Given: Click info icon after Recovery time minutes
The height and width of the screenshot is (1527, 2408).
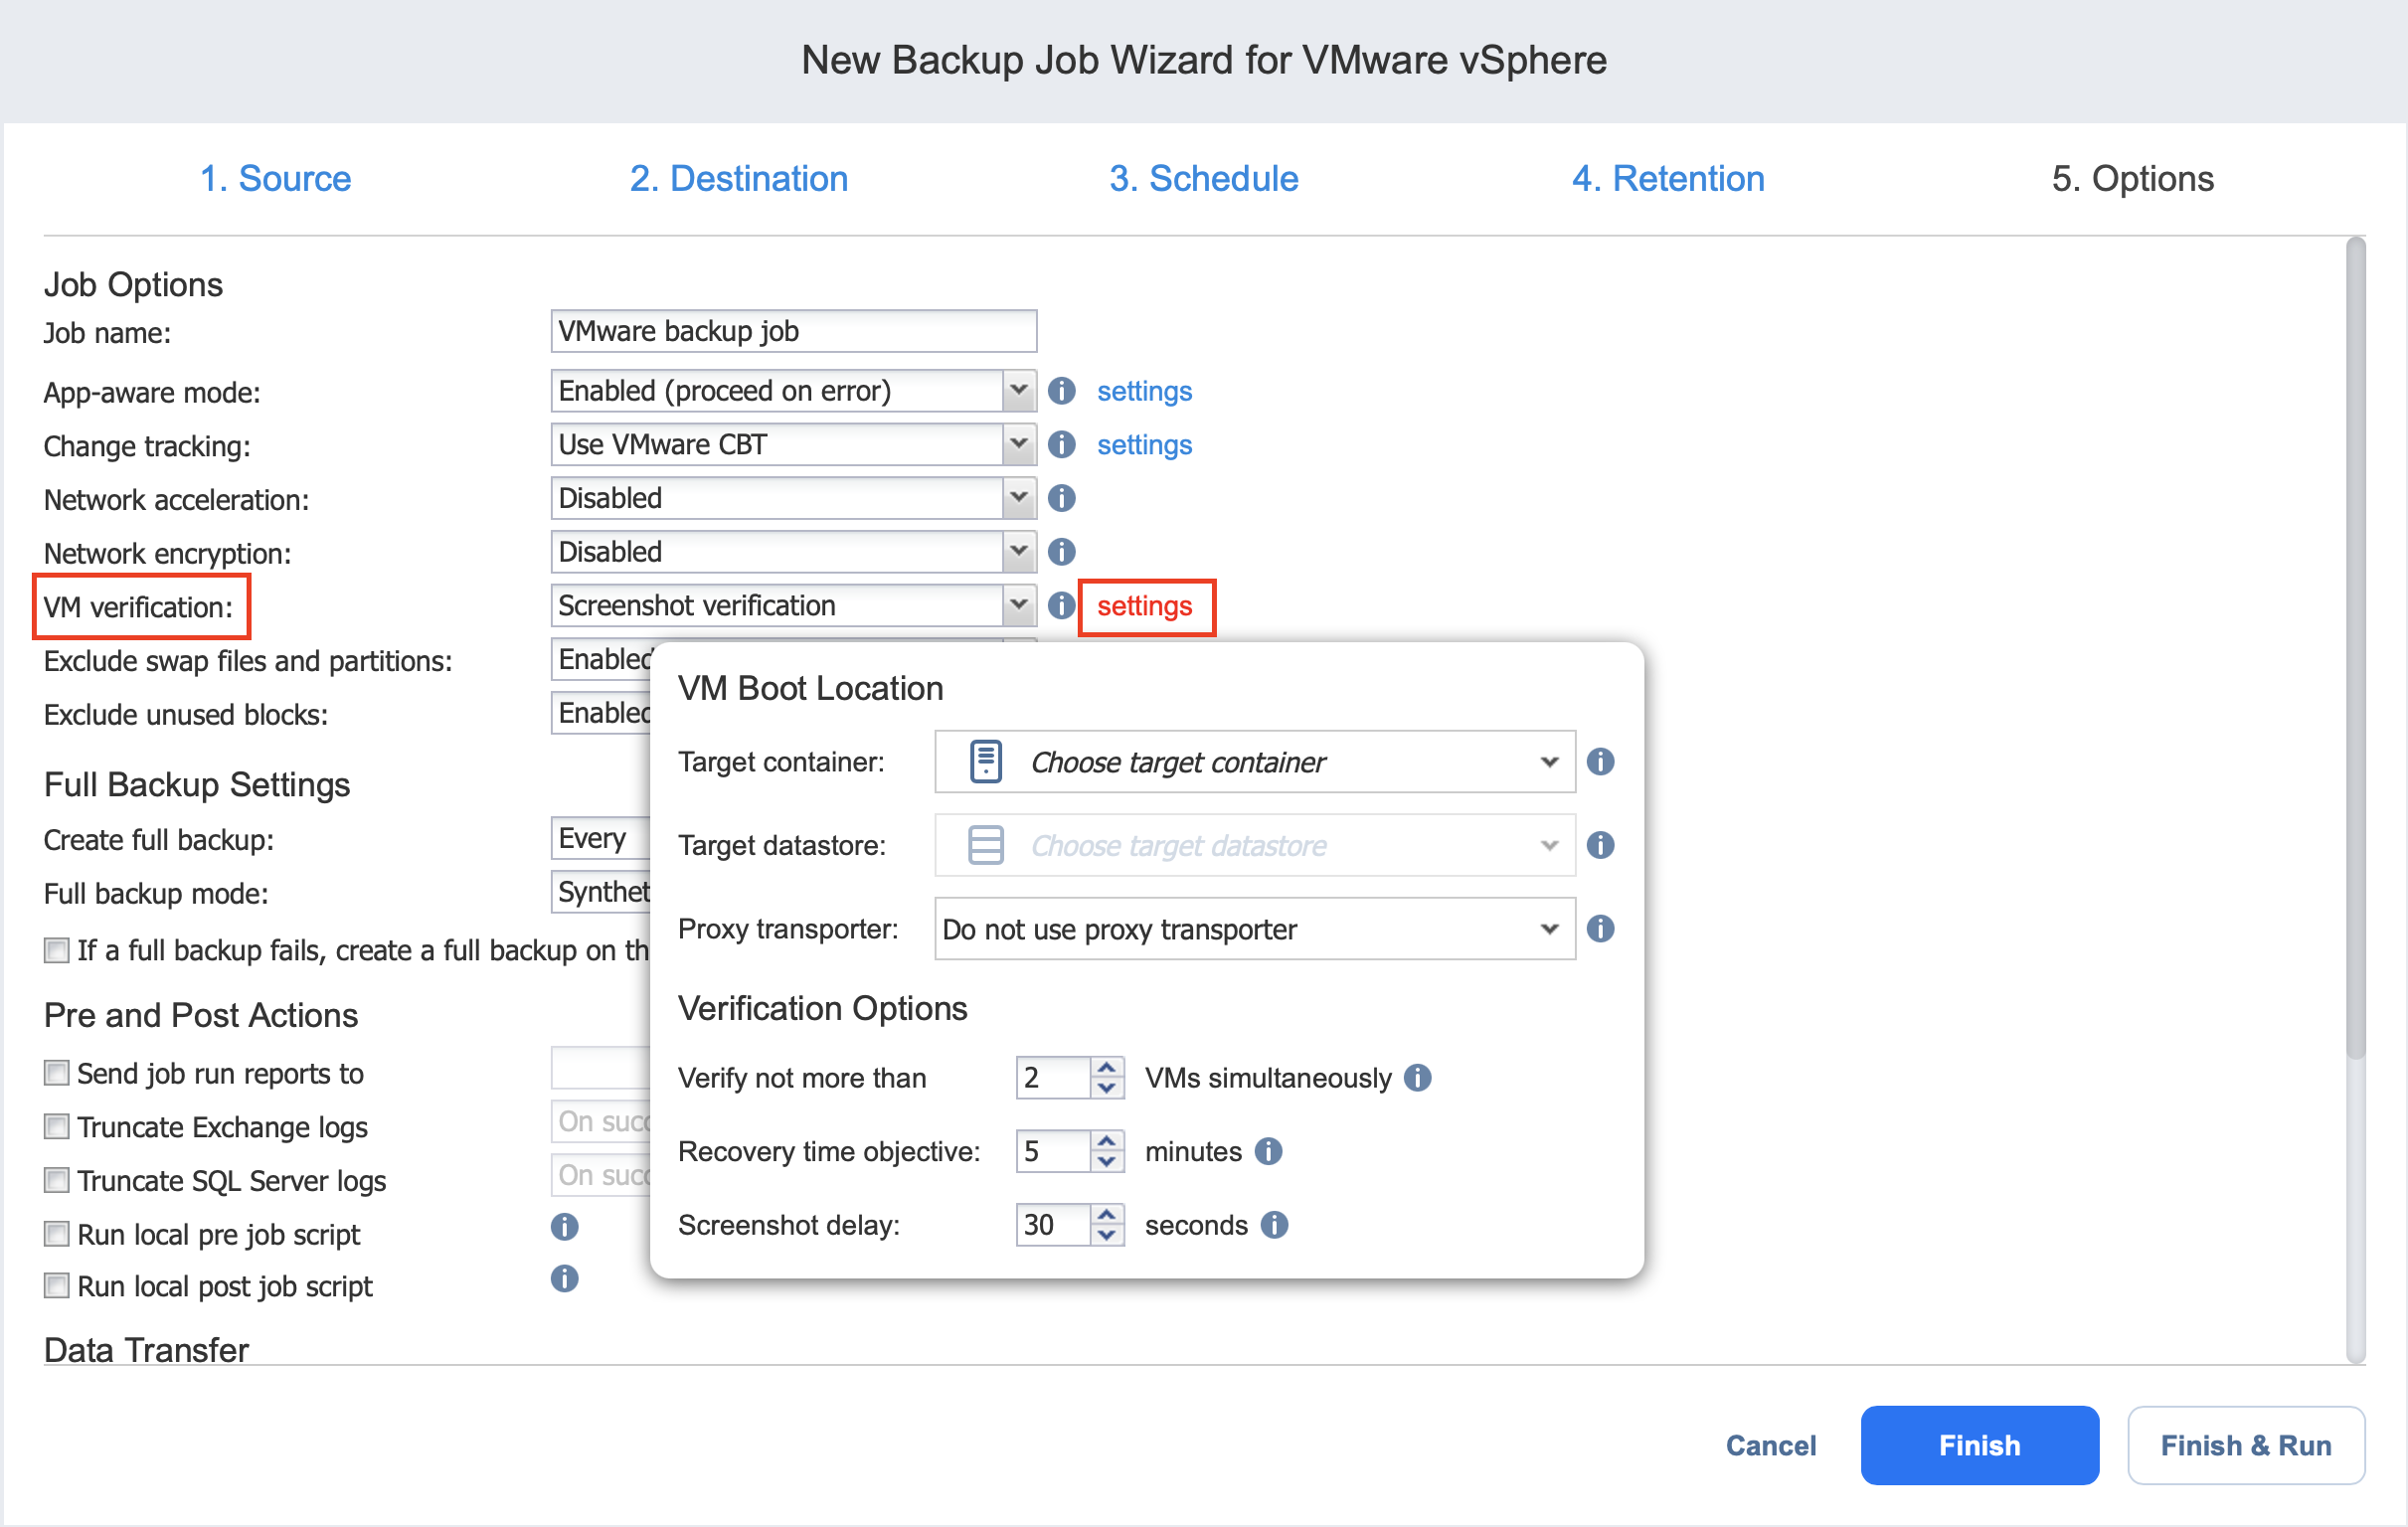Looking at the screenshot, I should point(1268,1152).
